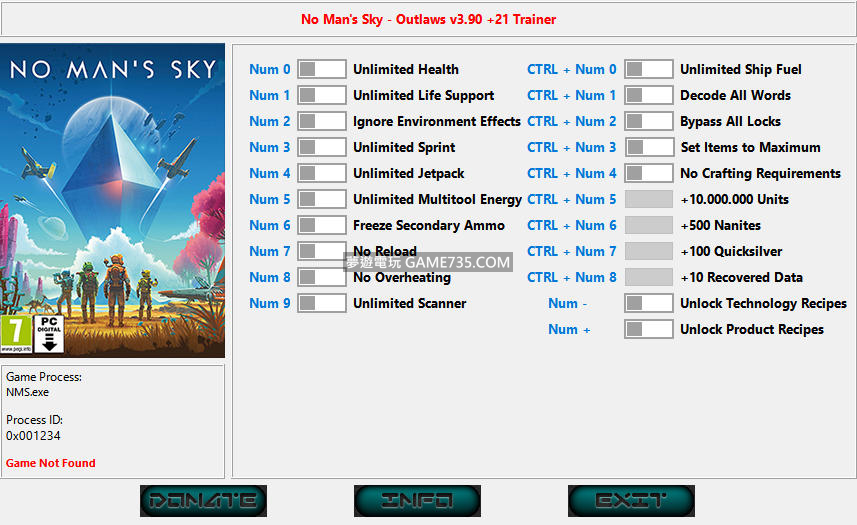Screen dimensions: 857x525
Task: Click the +10 Recovered Data button
Action: coord(649,277)
